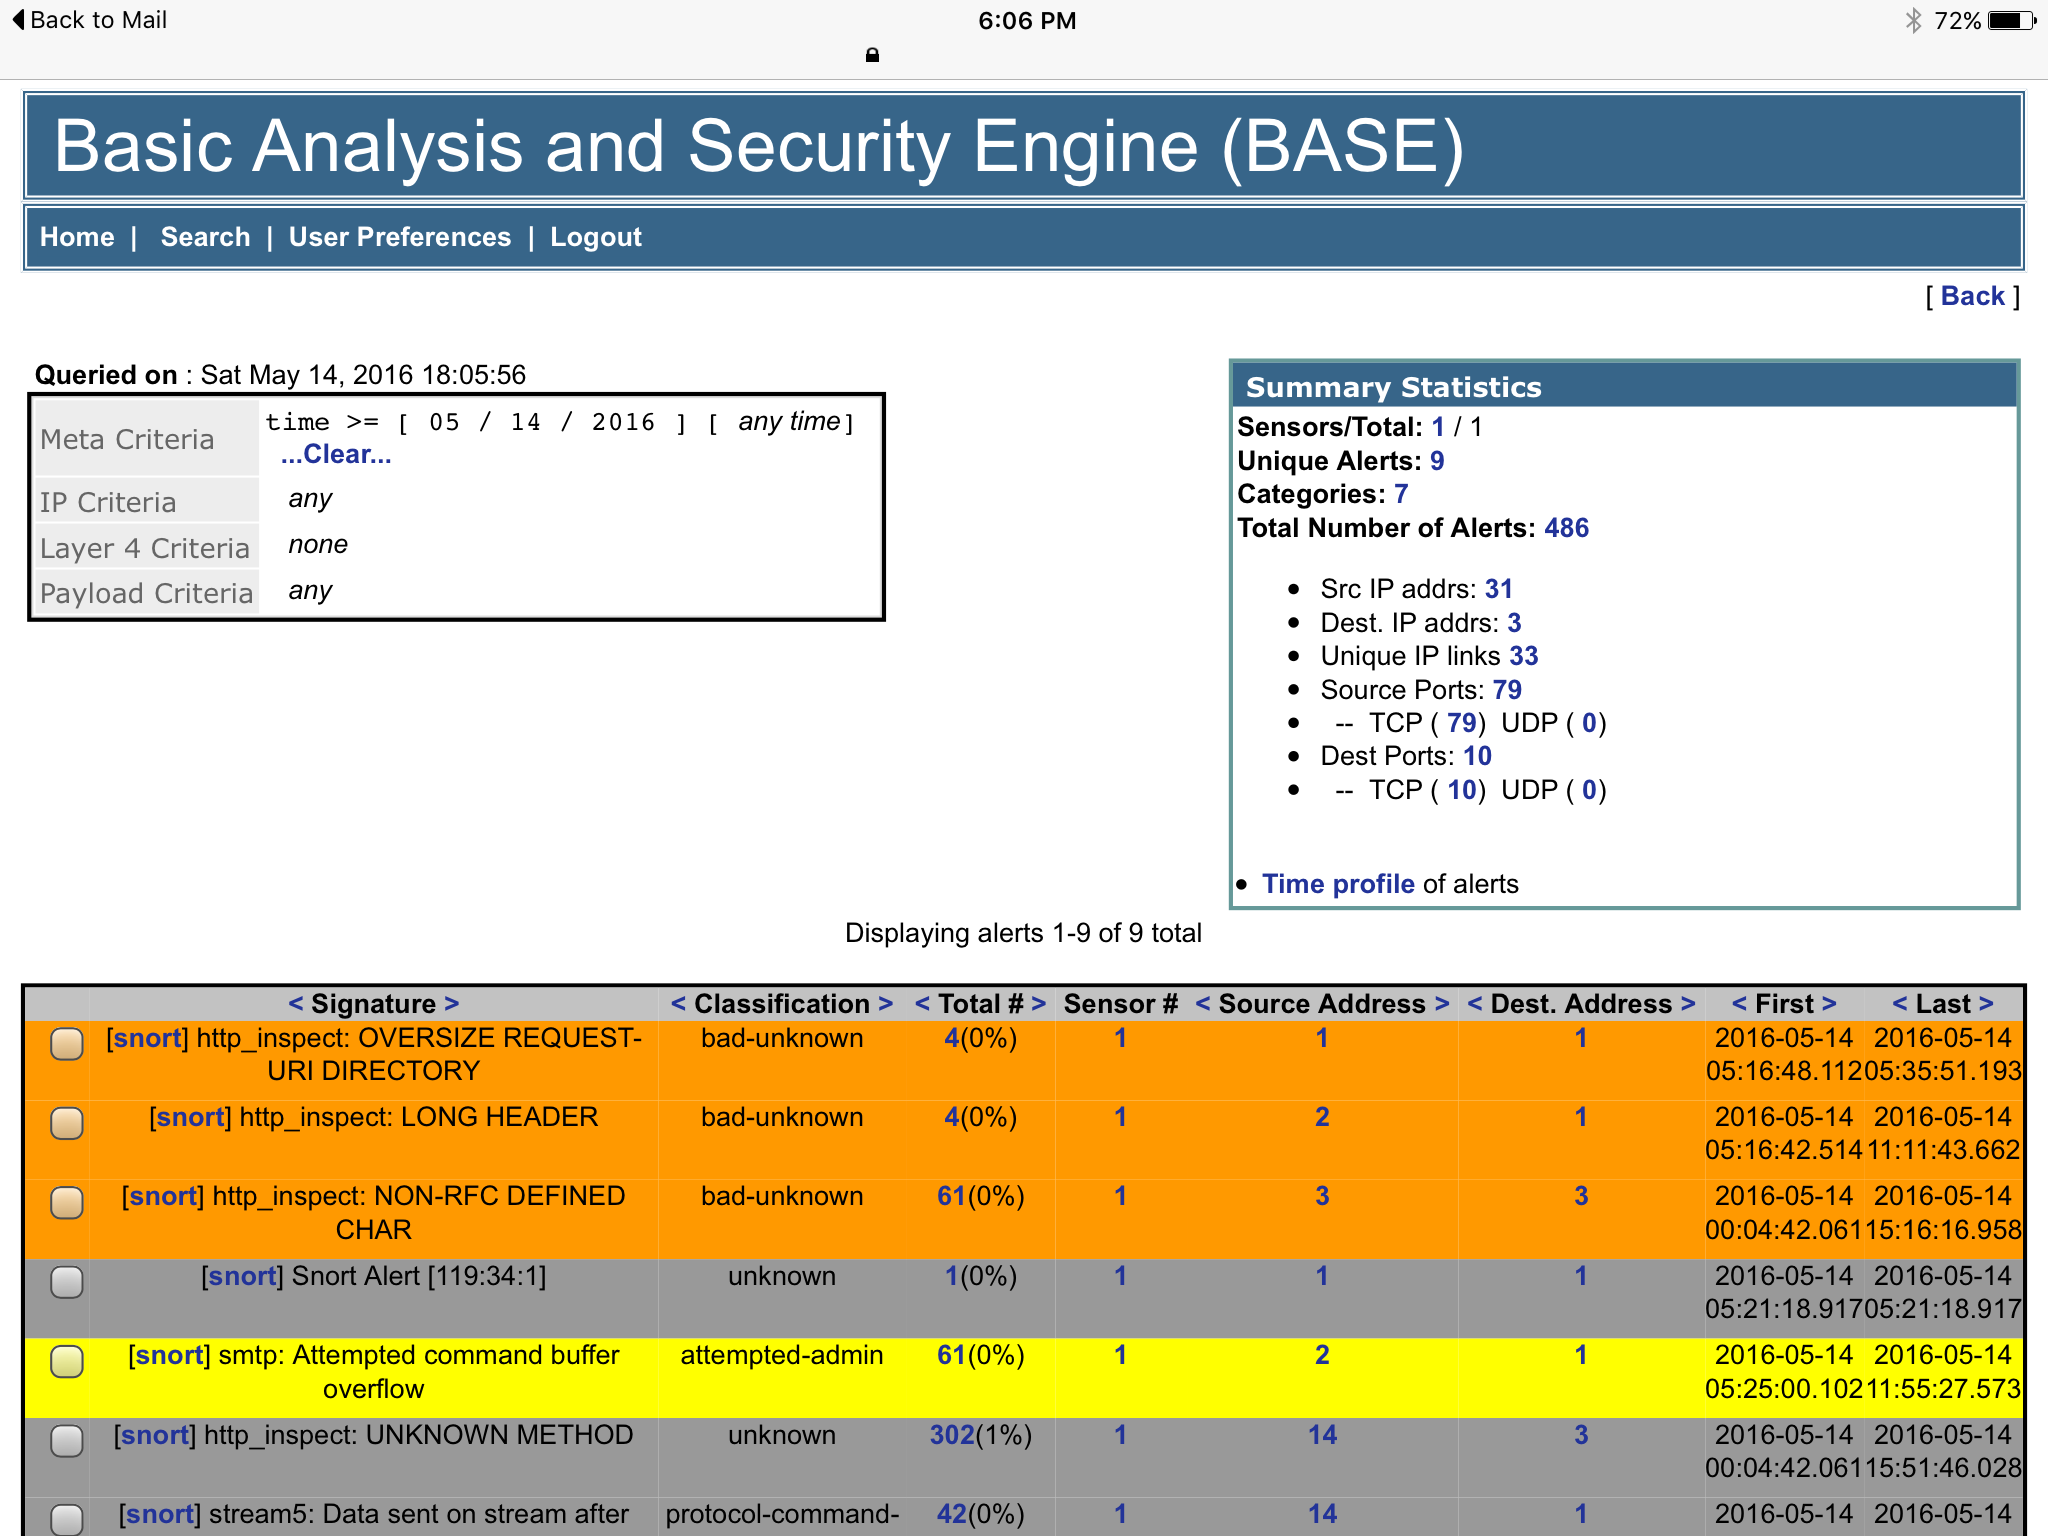Tick the smtp buffer overflow alert checkbox

[67, 1361]
